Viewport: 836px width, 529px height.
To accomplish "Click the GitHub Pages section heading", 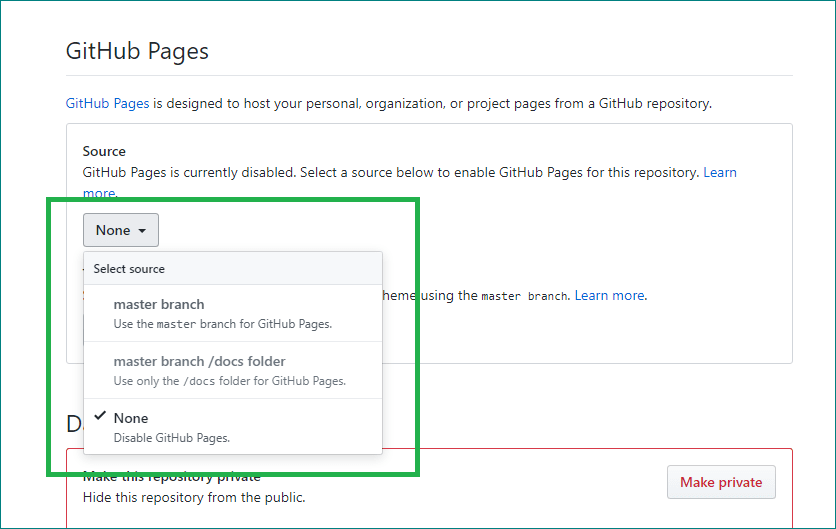I will (137, 51).
